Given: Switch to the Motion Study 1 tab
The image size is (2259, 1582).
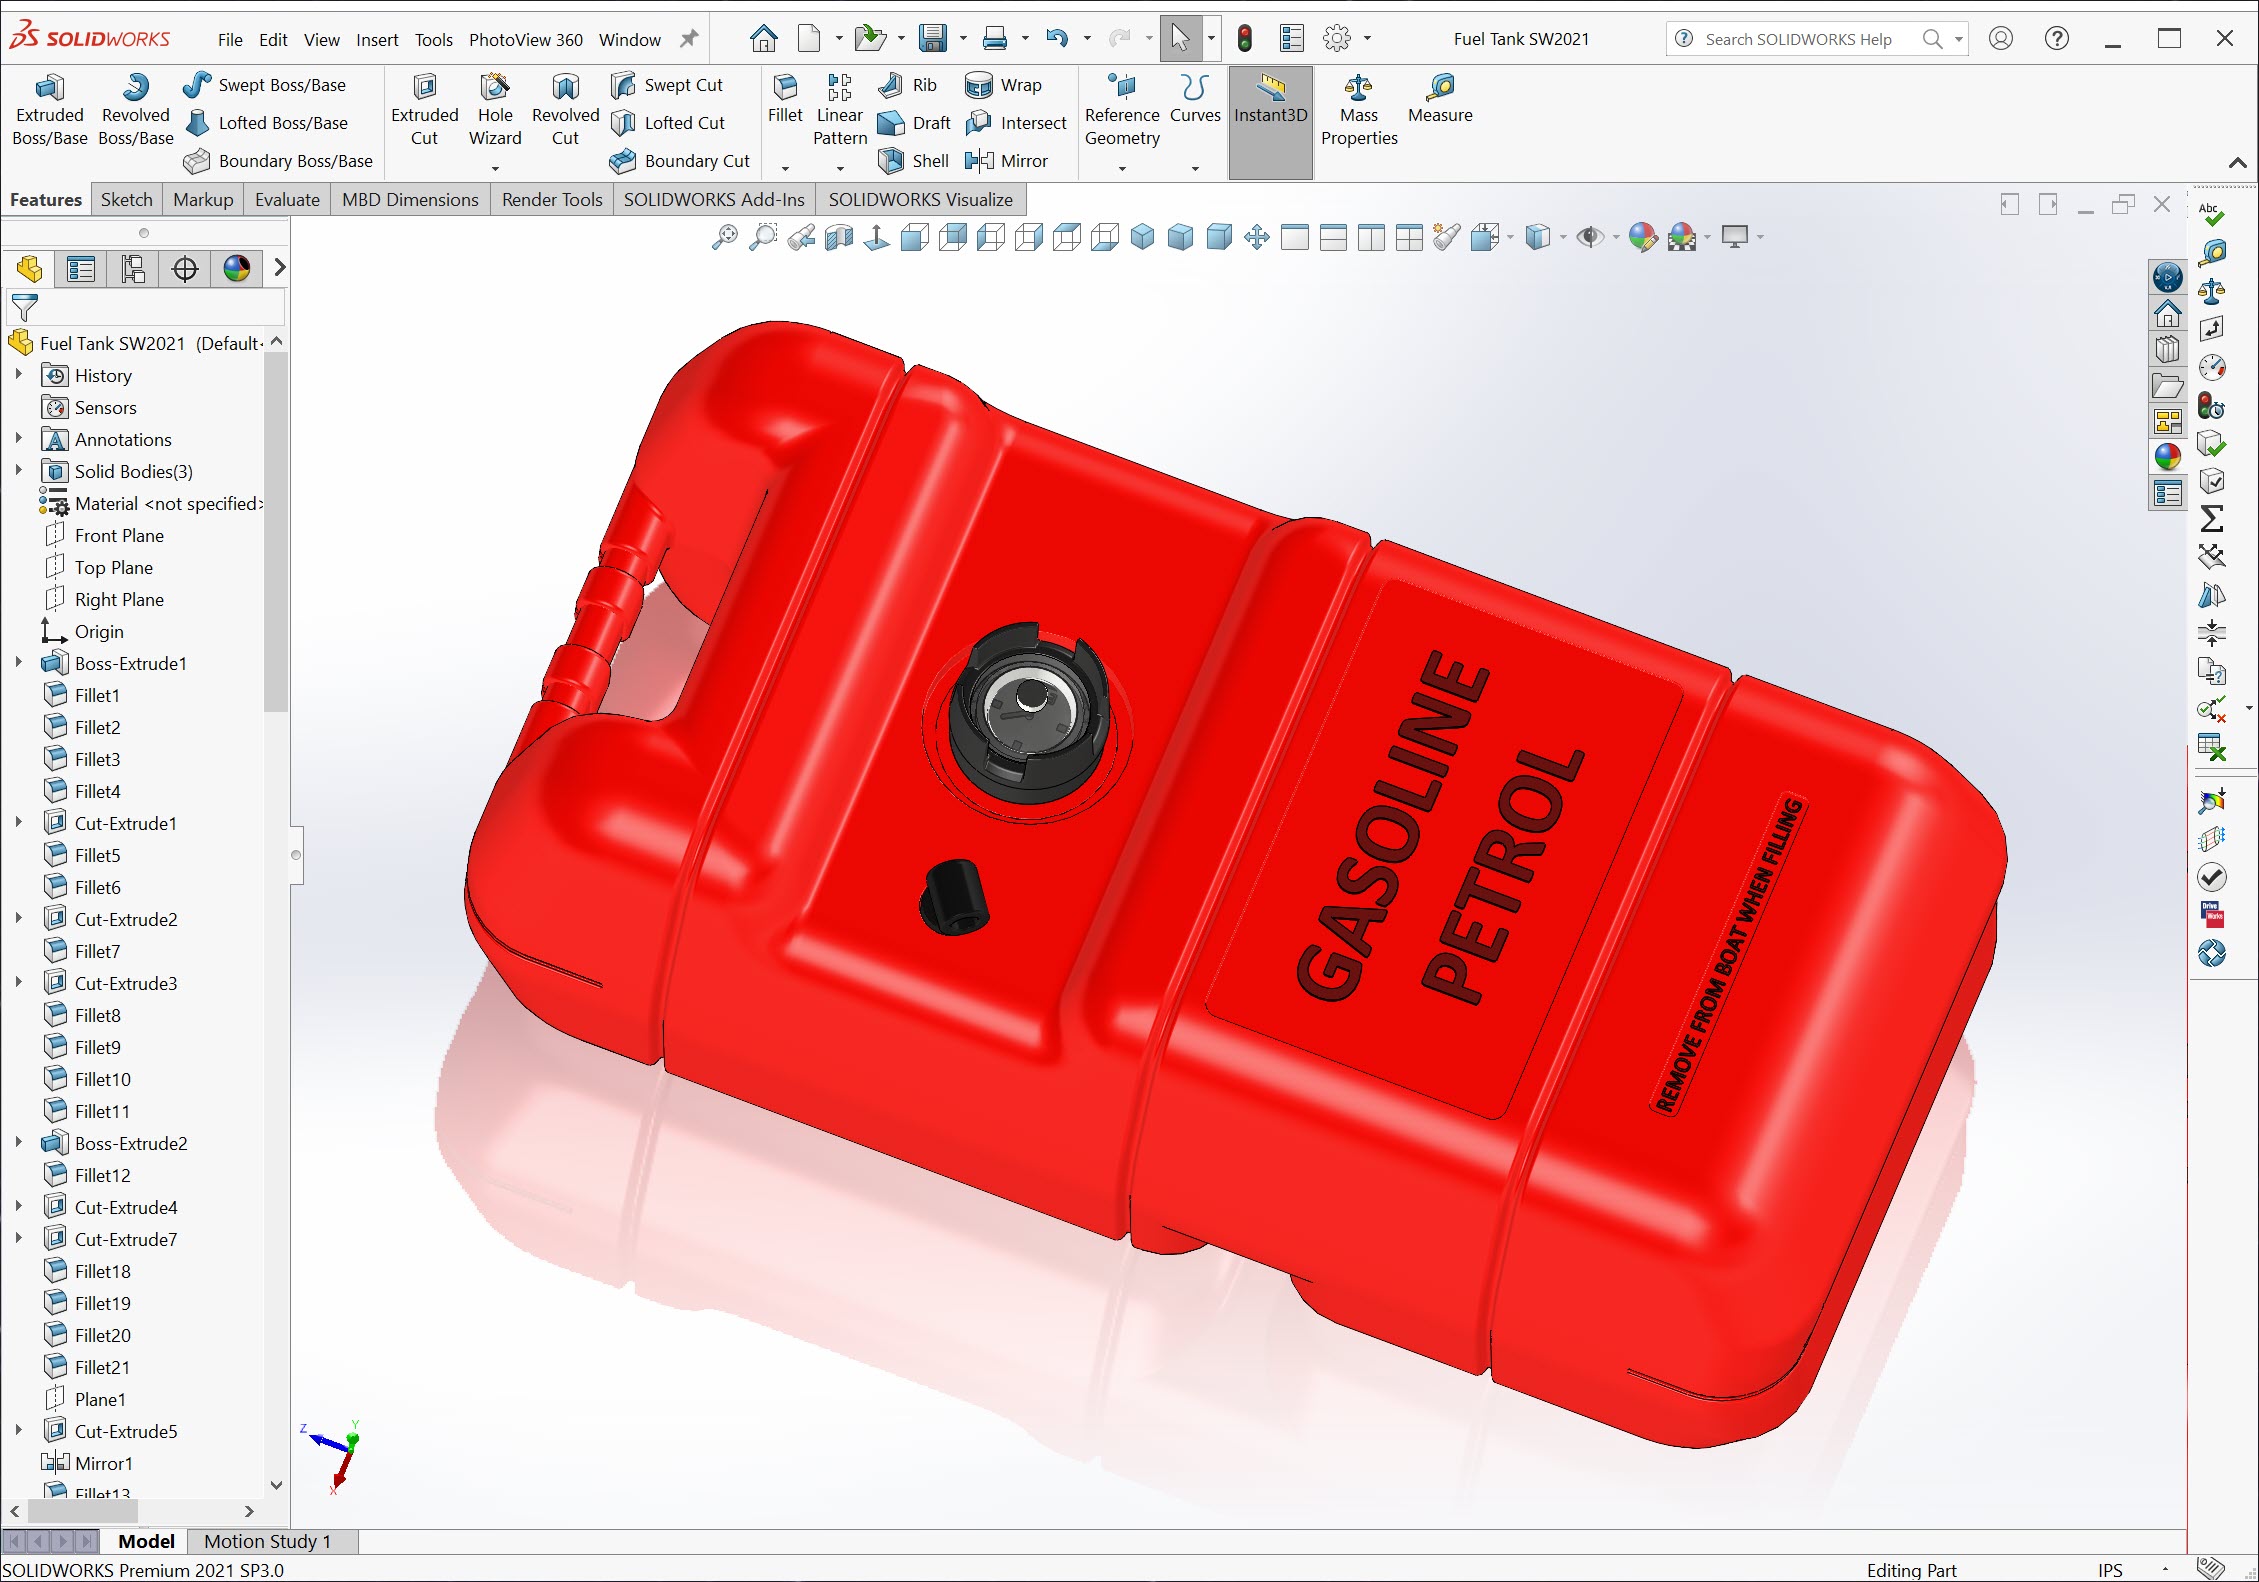Looking at the screenshot, I should 267,1541.
